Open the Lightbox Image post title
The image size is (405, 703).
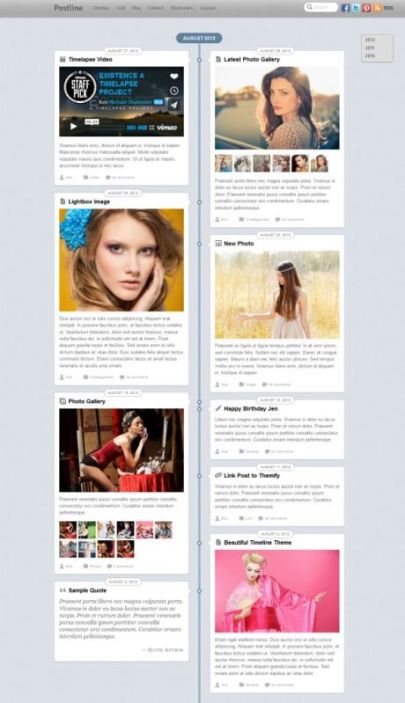(89, 202)
